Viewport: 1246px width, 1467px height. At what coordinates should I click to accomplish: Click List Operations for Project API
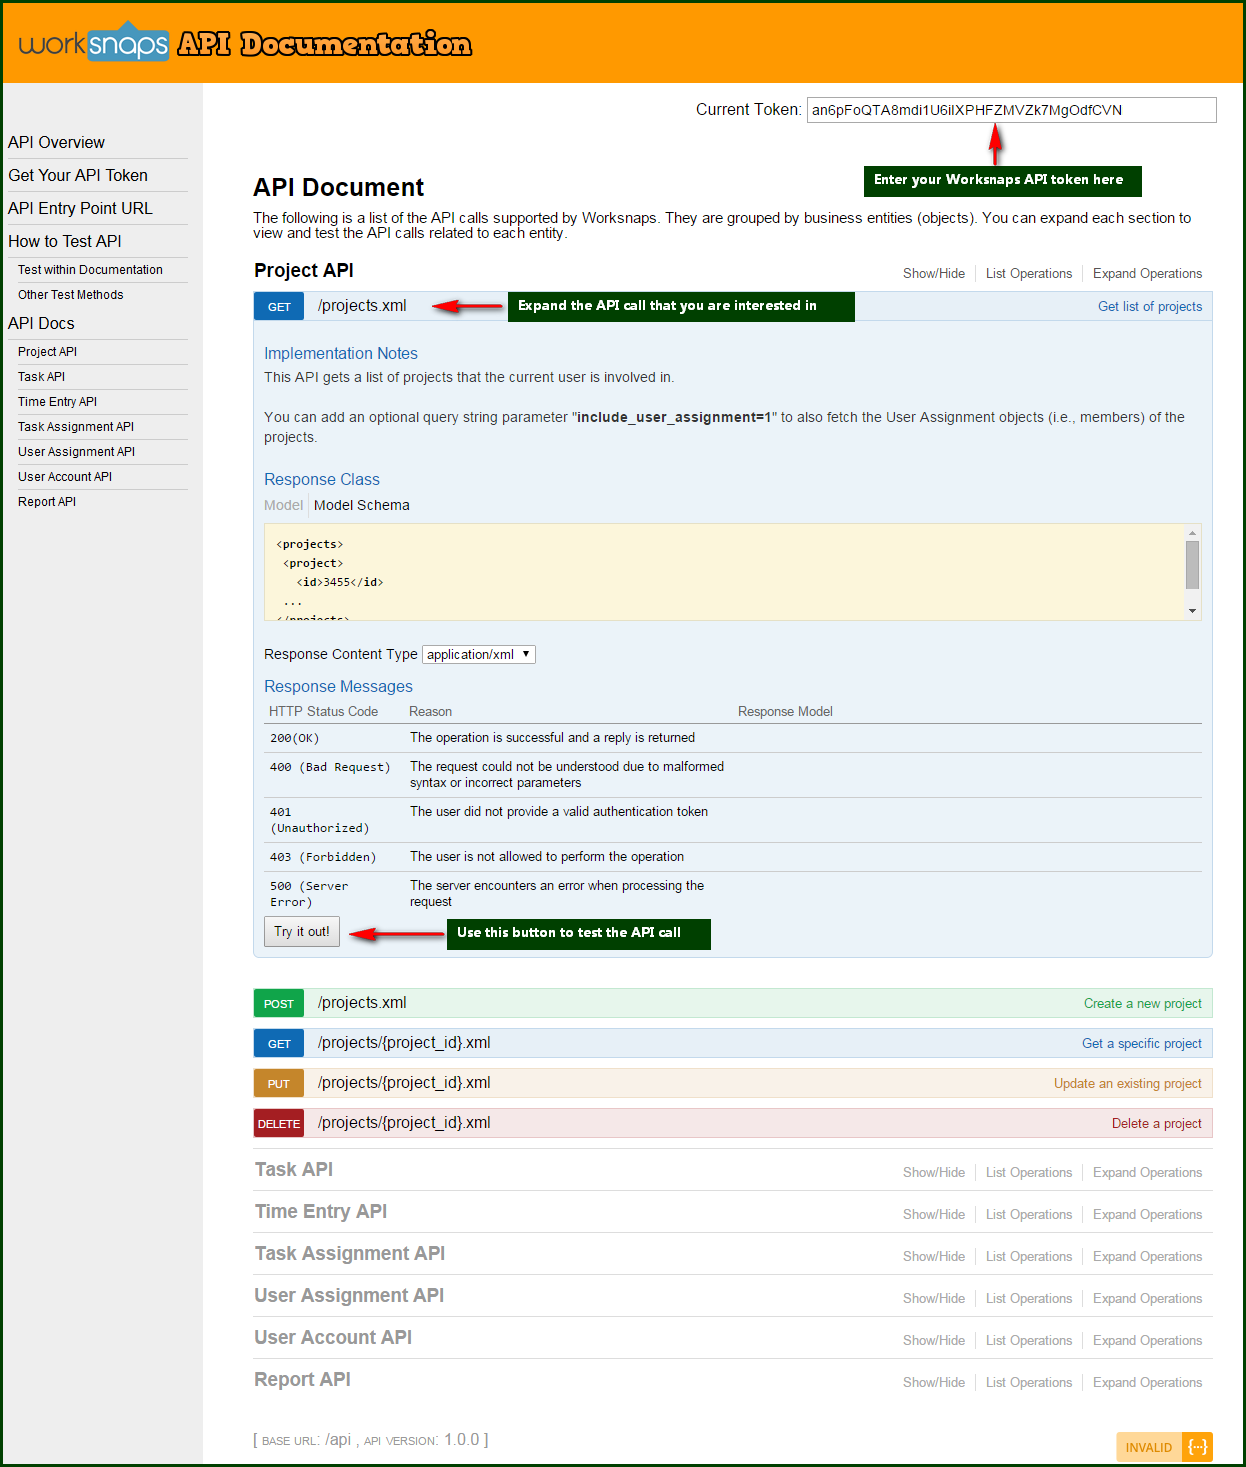(x=1029, y=273)
